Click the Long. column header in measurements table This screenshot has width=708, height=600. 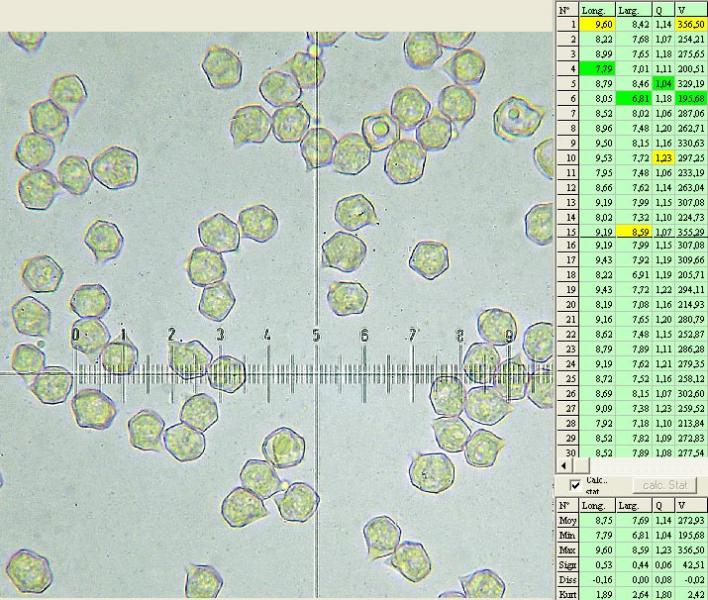click(x=596, y=8)
